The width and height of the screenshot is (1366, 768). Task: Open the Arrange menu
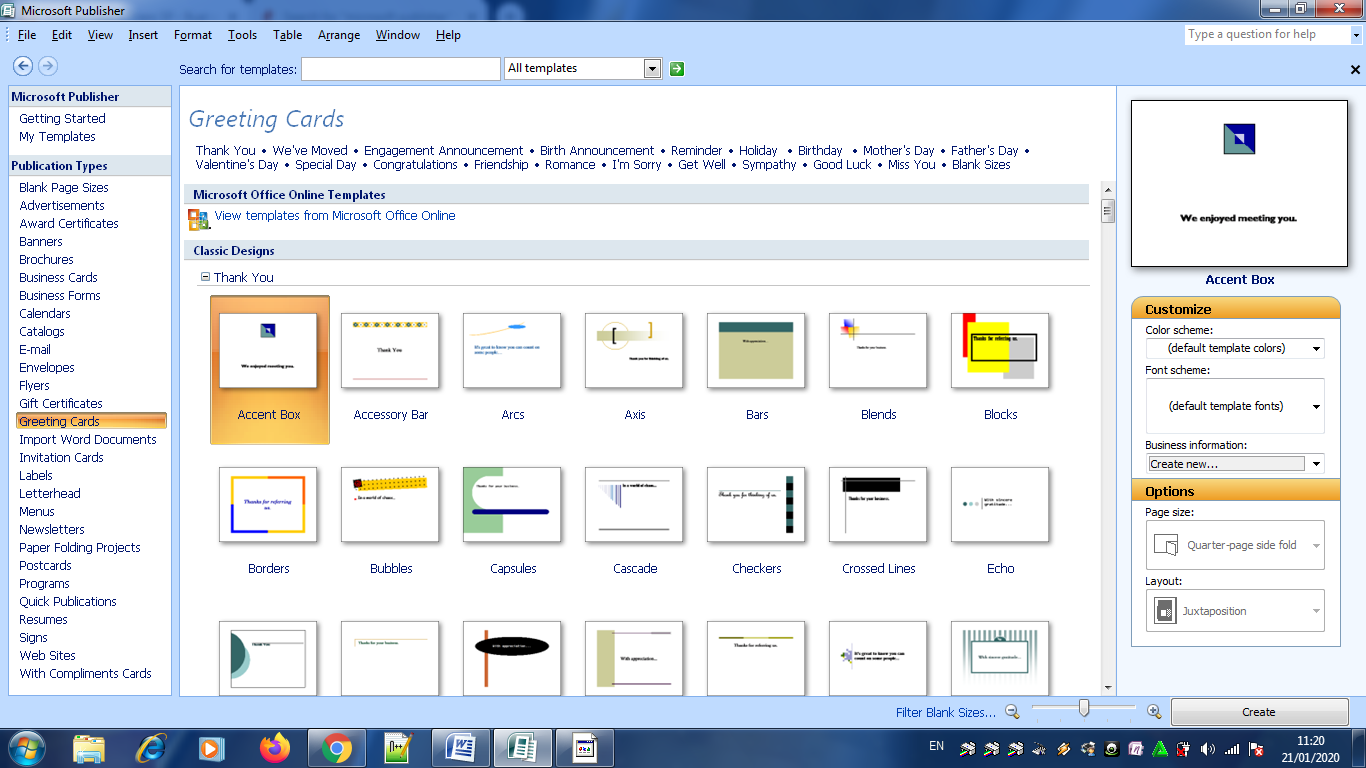tap(338, 34)
